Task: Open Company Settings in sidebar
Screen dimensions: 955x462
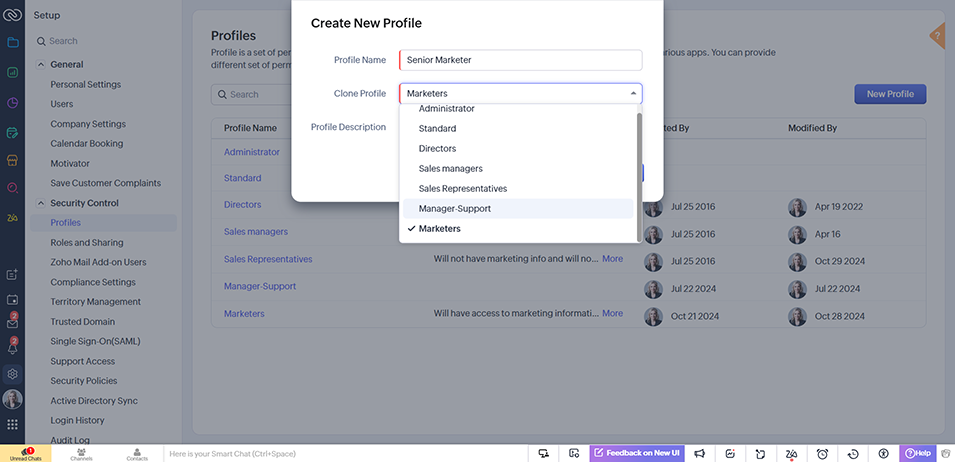Action: point(88,124)
